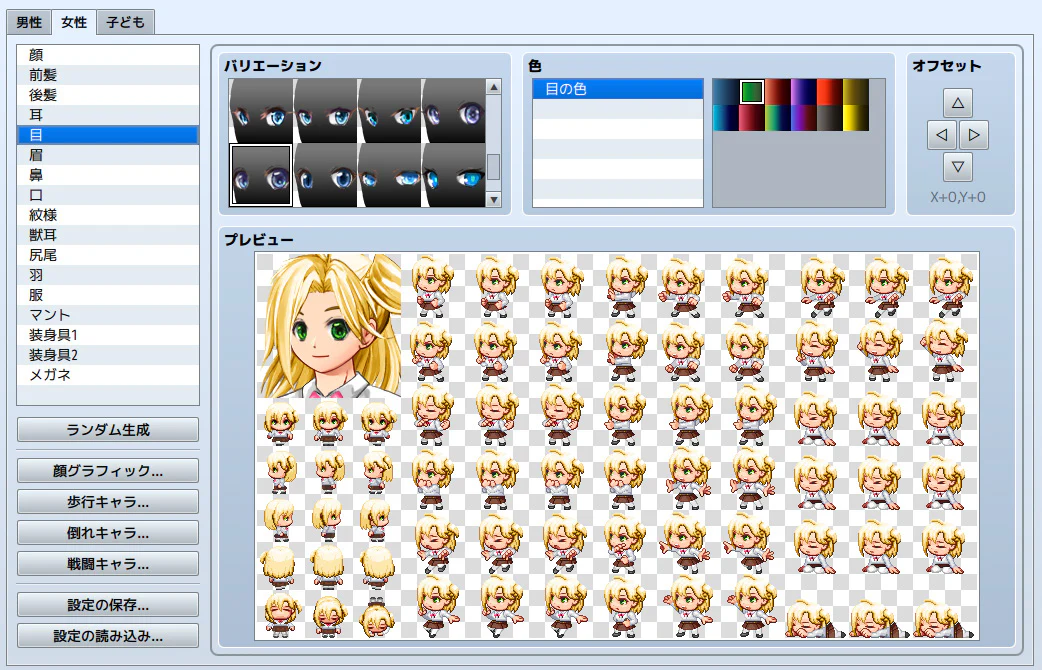Switch to the 男性 tab
The height and width of the screenshot is (670, 1042).
click(29, 22)
